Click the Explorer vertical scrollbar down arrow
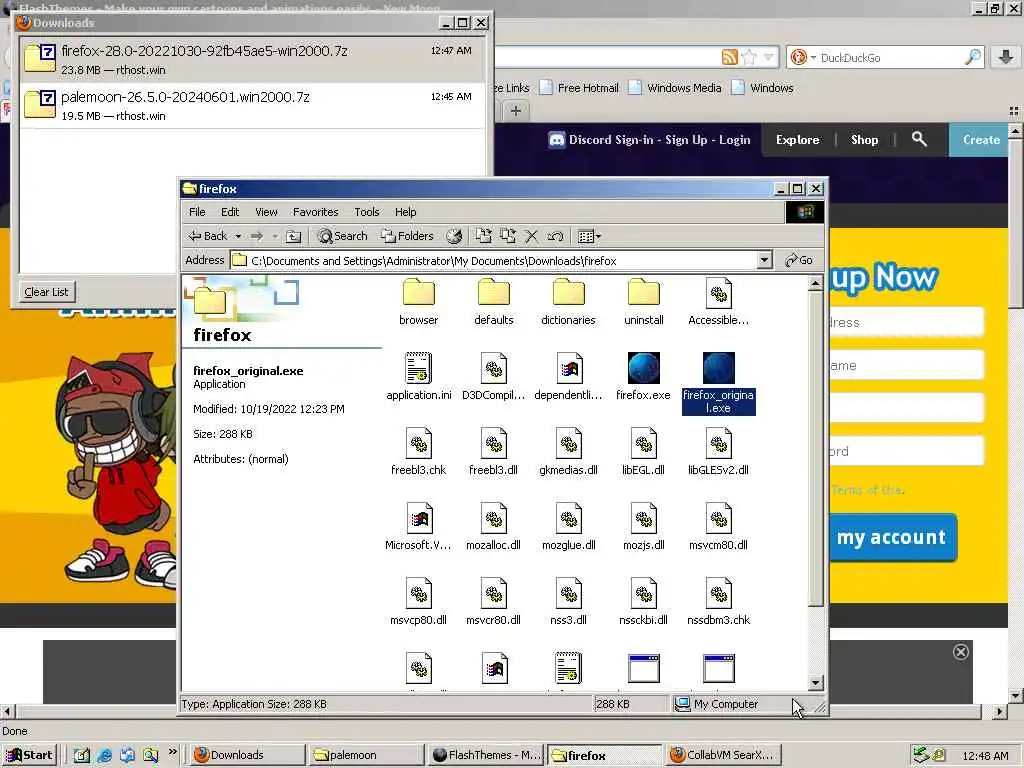The width and height of the screenshot is (1024, 768). [x=815, y=683]
